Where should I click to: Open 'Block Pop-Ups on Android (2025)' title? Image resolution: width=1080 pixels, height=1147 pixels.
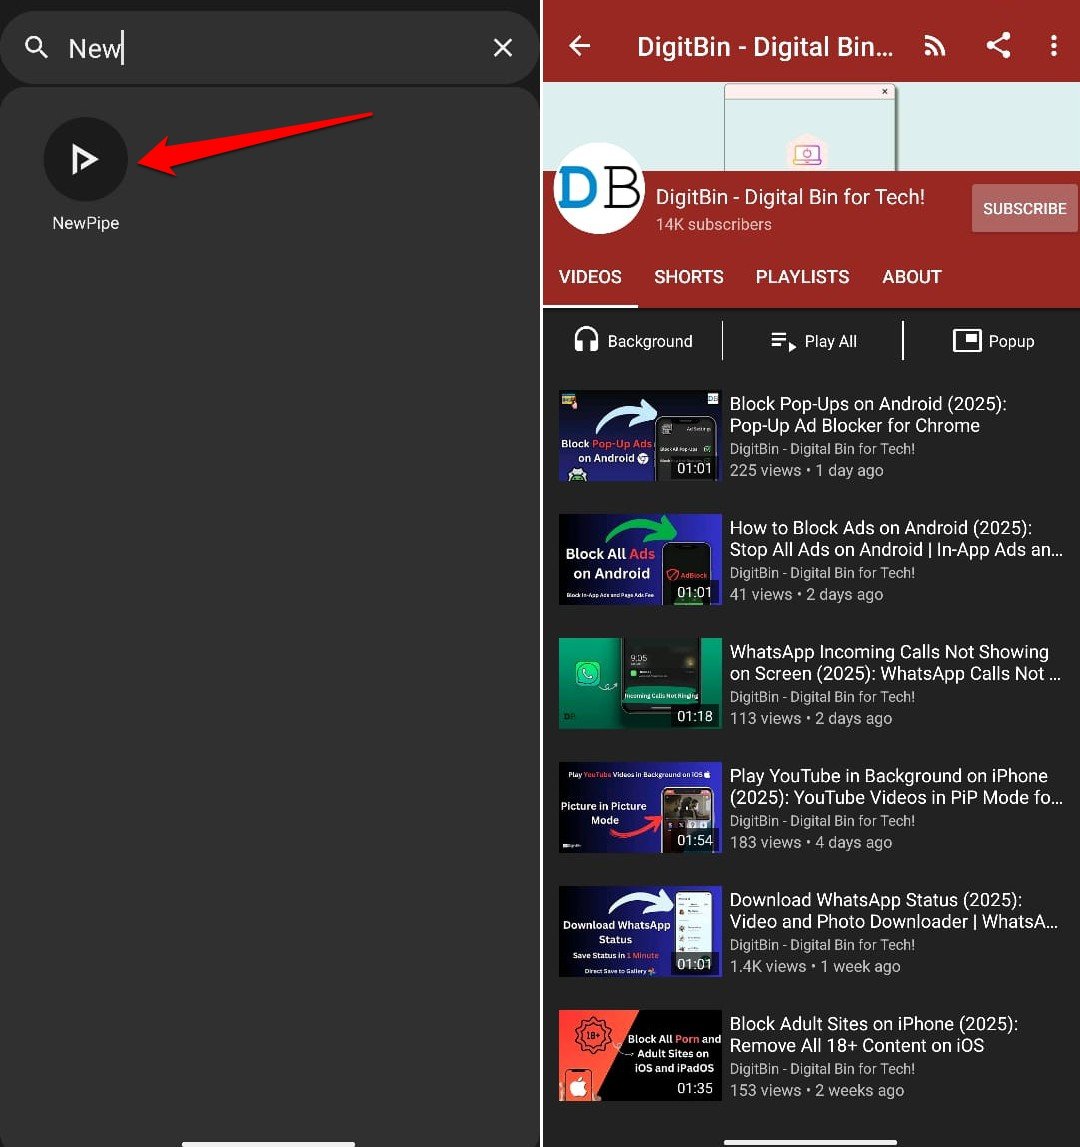click(x=868, y=415)
